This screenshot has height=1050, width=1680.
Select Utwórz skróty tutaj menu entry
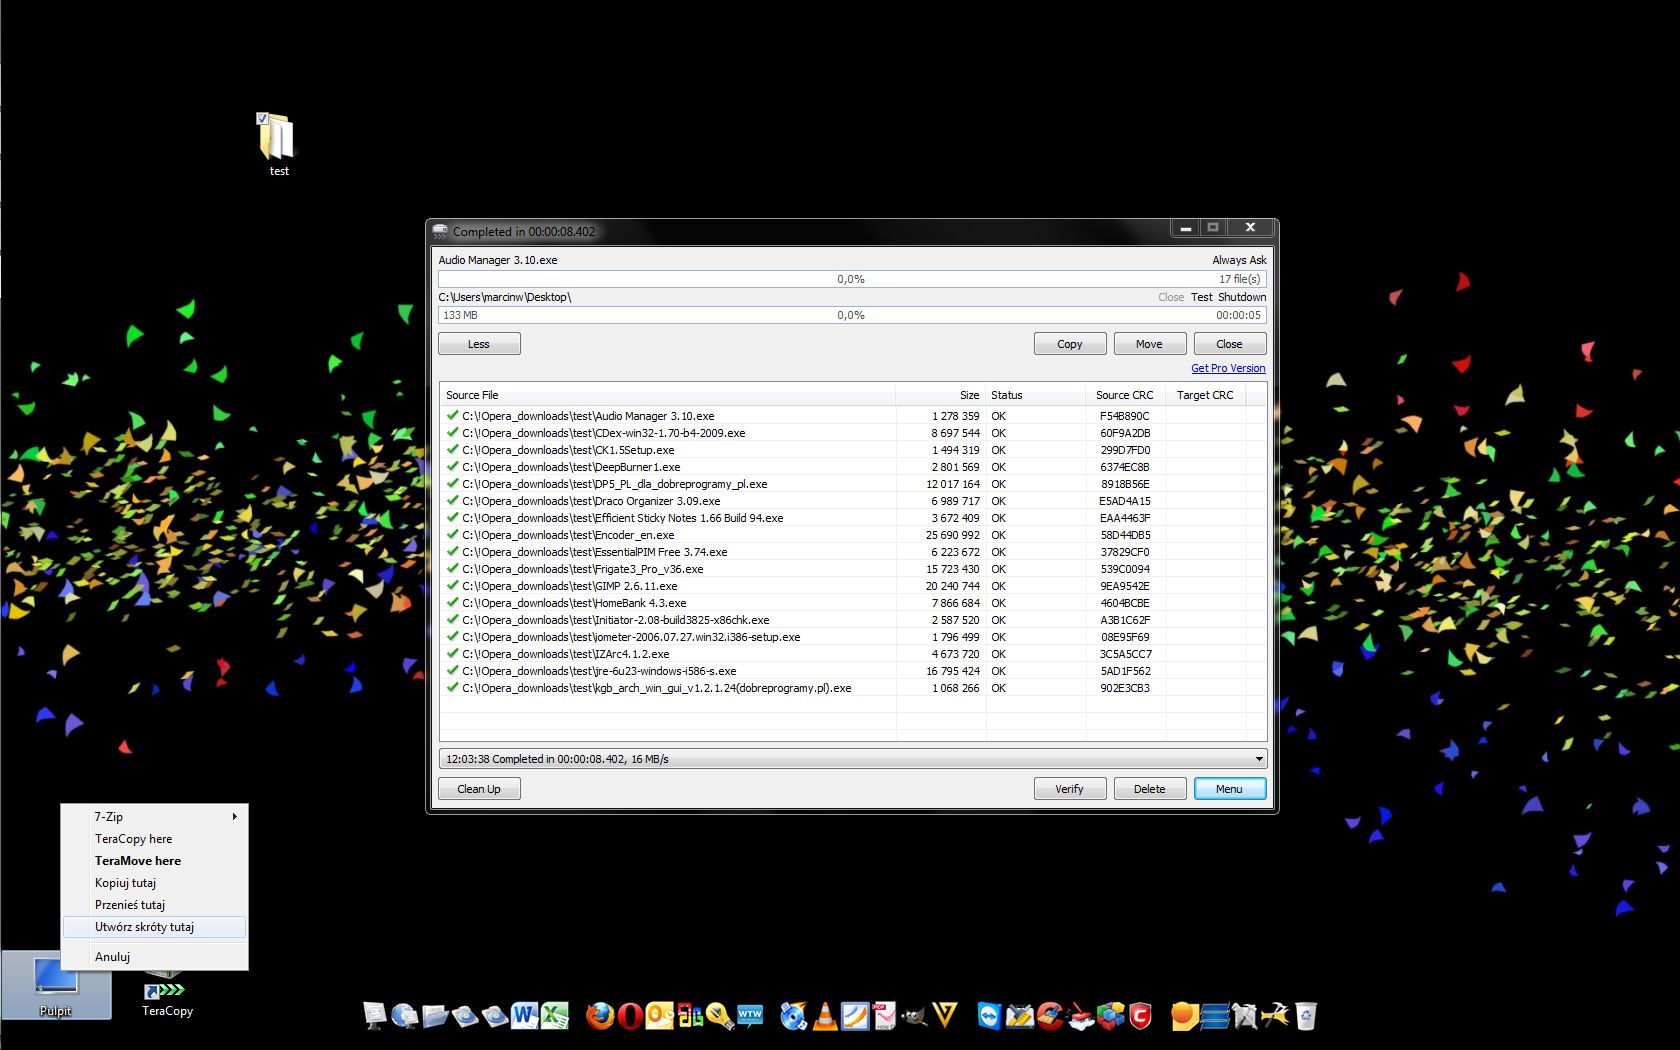tap(154, 927)
